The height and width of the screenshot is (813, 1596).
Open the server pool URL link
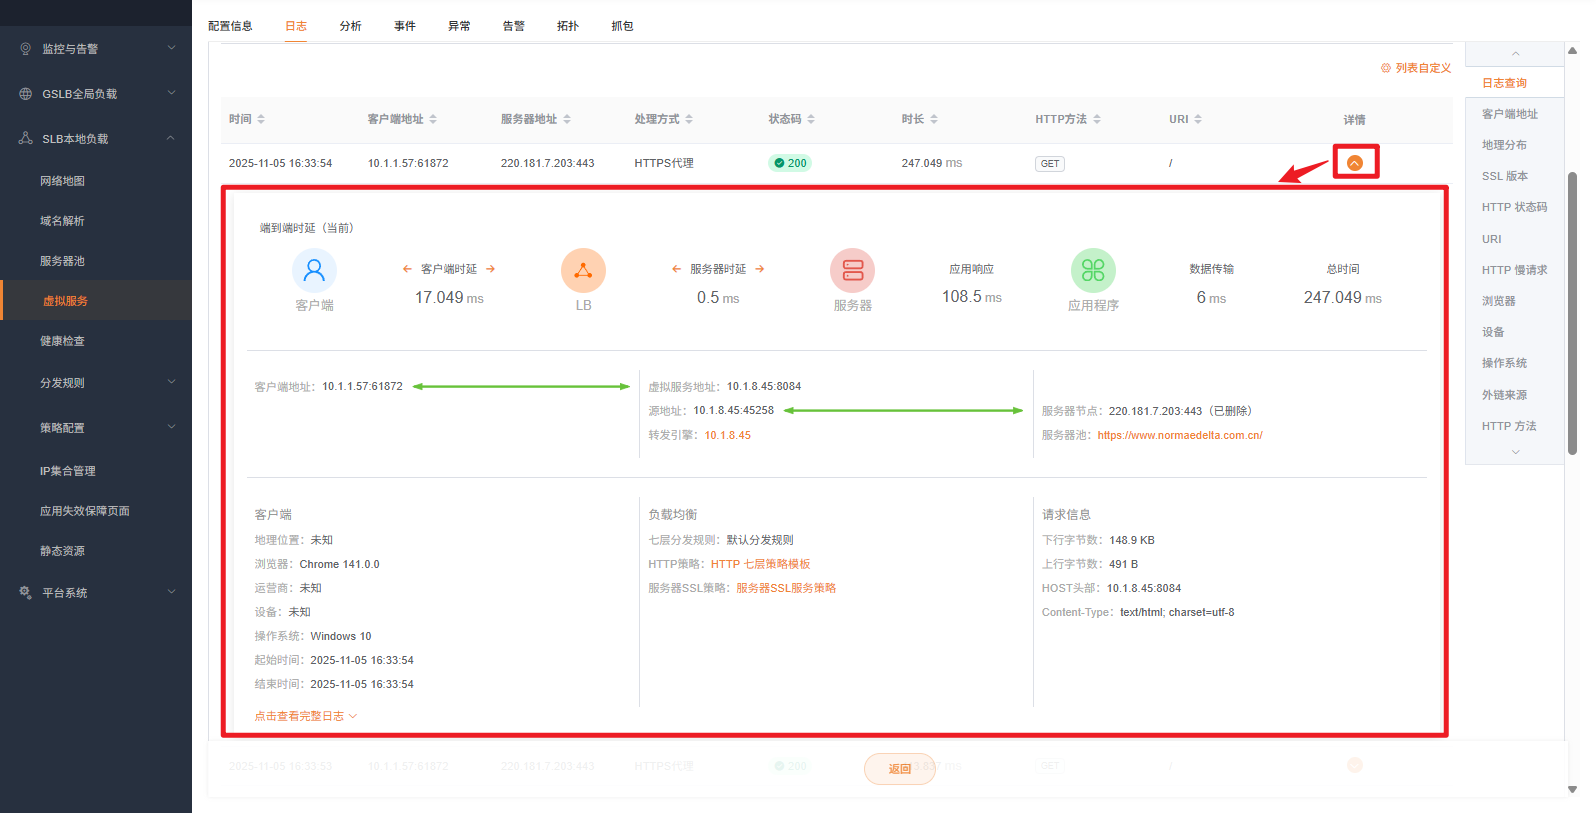pos(1179,435)
